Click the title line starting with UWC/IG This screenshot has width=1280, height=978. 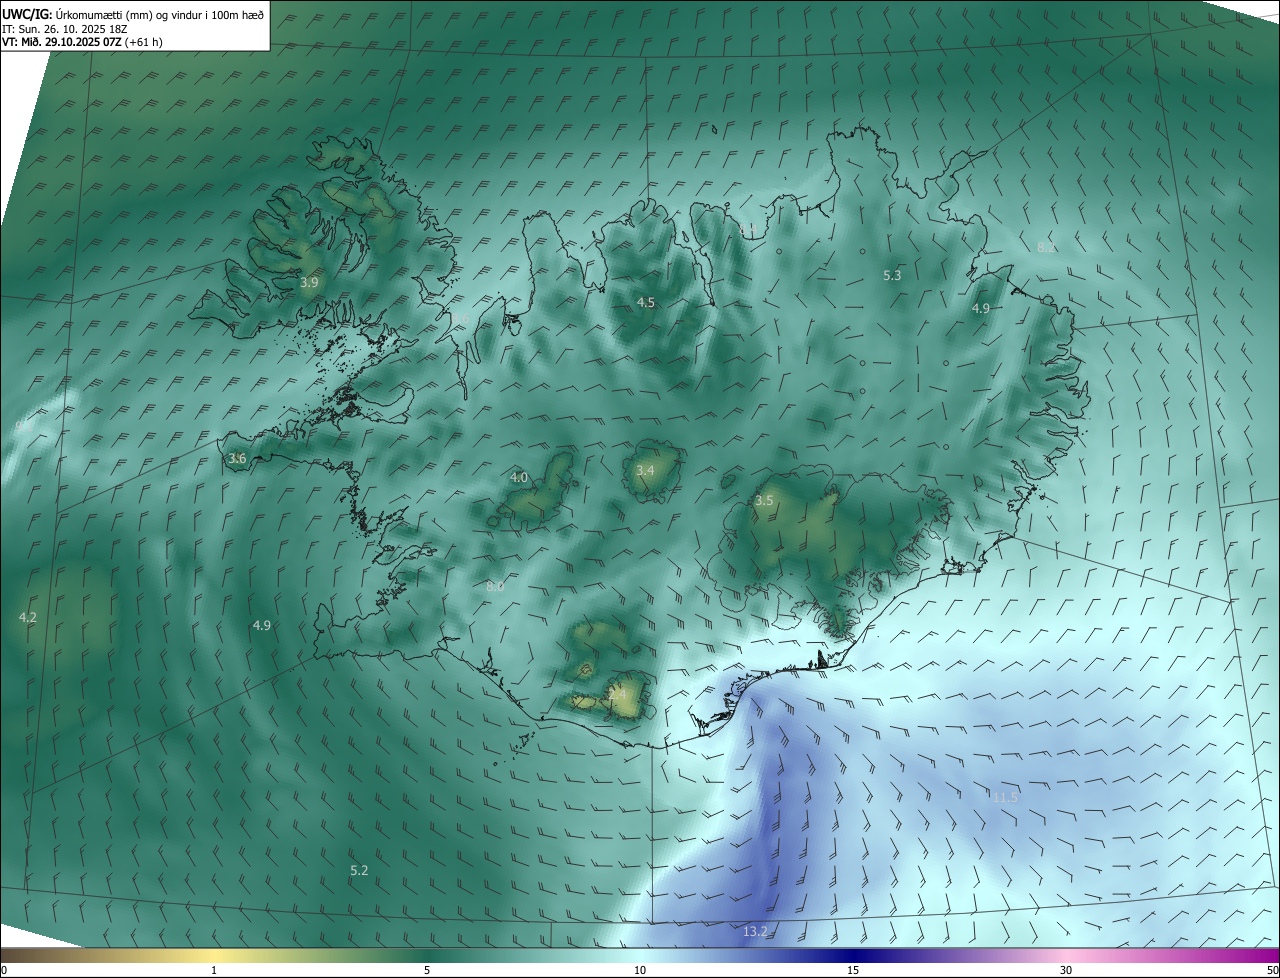coord(133,13)
